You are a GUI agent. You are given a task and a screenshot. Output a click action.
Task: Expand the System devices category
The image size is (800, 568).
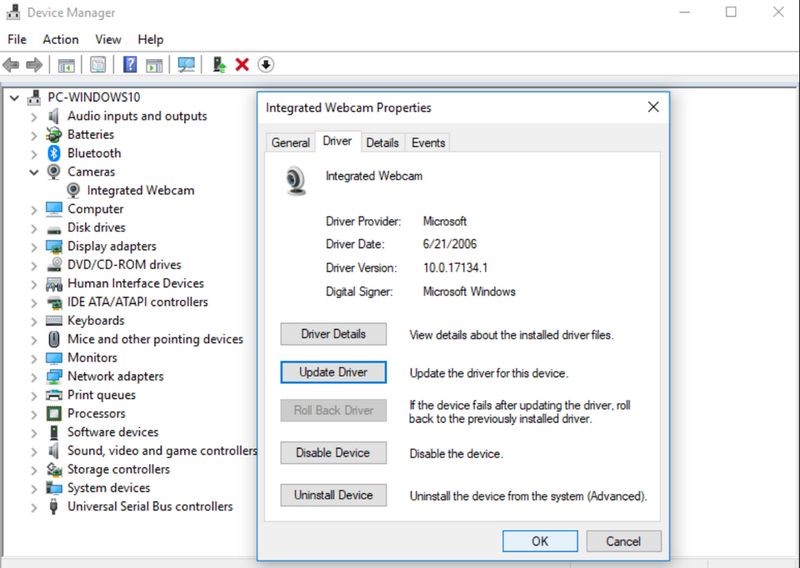34,489
